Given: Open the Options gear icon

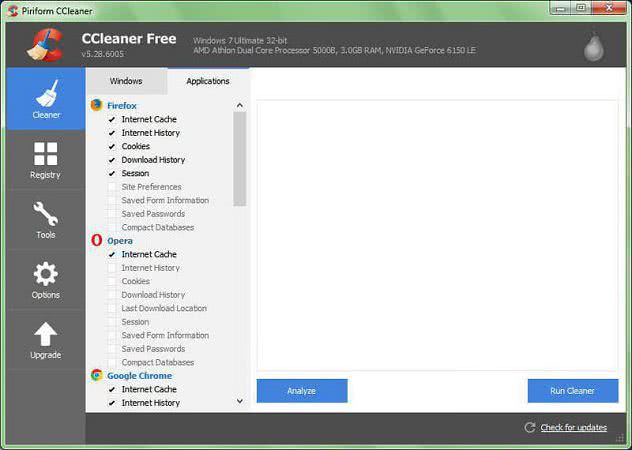Looking at the screenshot, I should point(45,274).
